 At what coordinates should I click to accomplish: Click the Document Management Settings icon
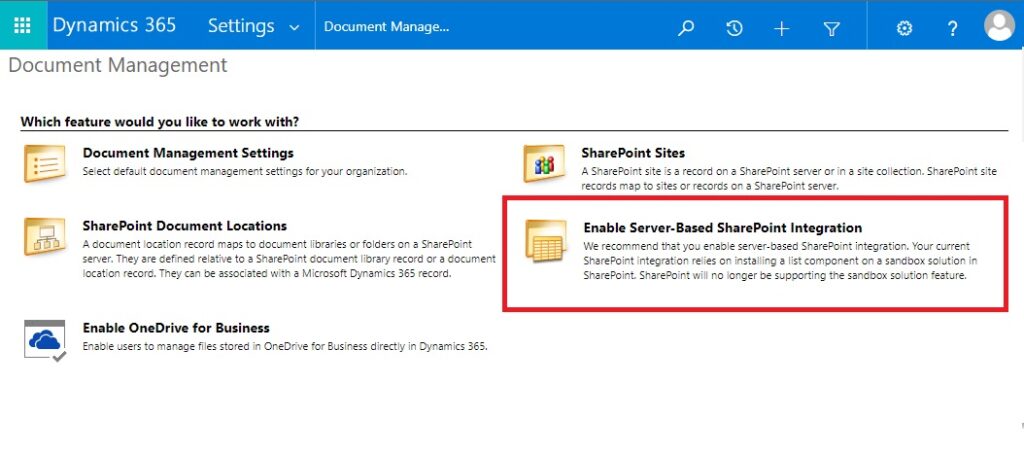(x=44, y=163)
